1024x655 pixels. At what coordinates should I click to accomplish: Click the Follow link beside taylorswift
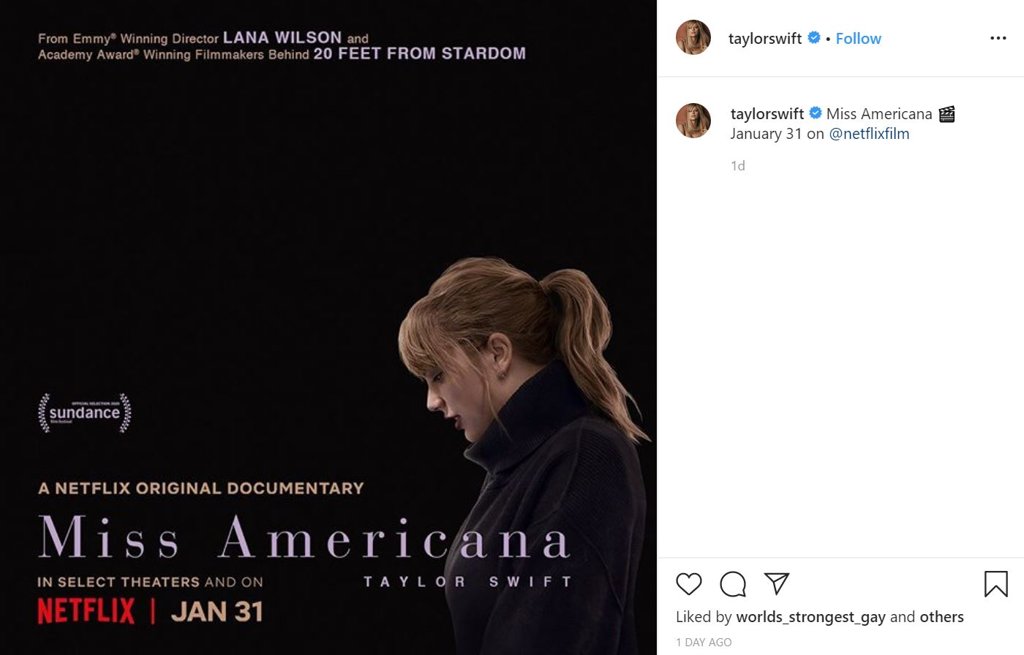[858, 38]
